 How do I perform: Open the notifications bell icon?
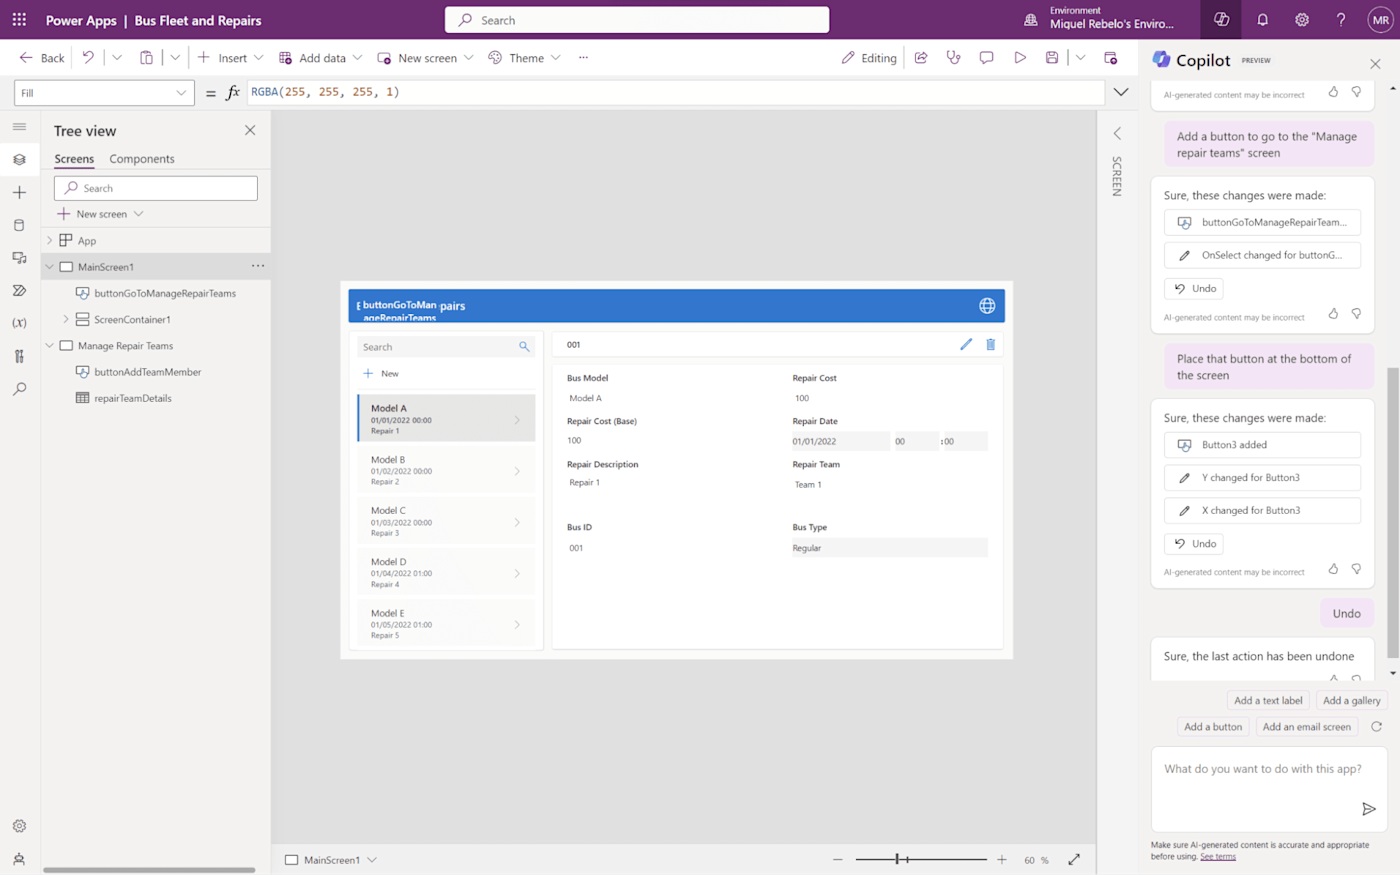click(x=1262, y=20)
